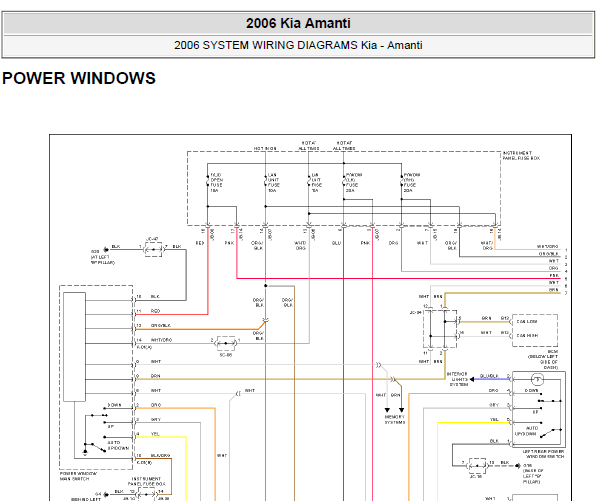Click the WHT arrowhead above Memory Systems
Screen dimensions: 596x501
click(x=387, y=410)
